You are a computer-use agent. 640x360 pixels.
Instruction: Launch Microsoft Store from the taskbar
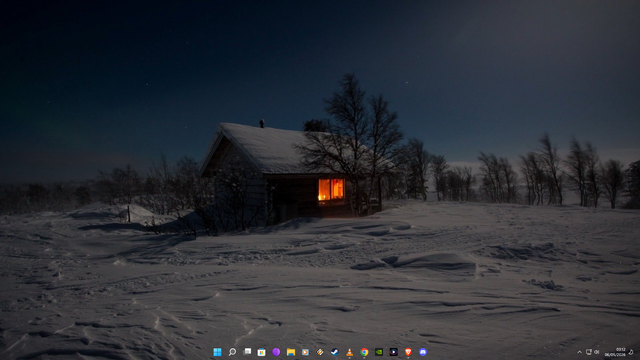click(x=262, y=352)
